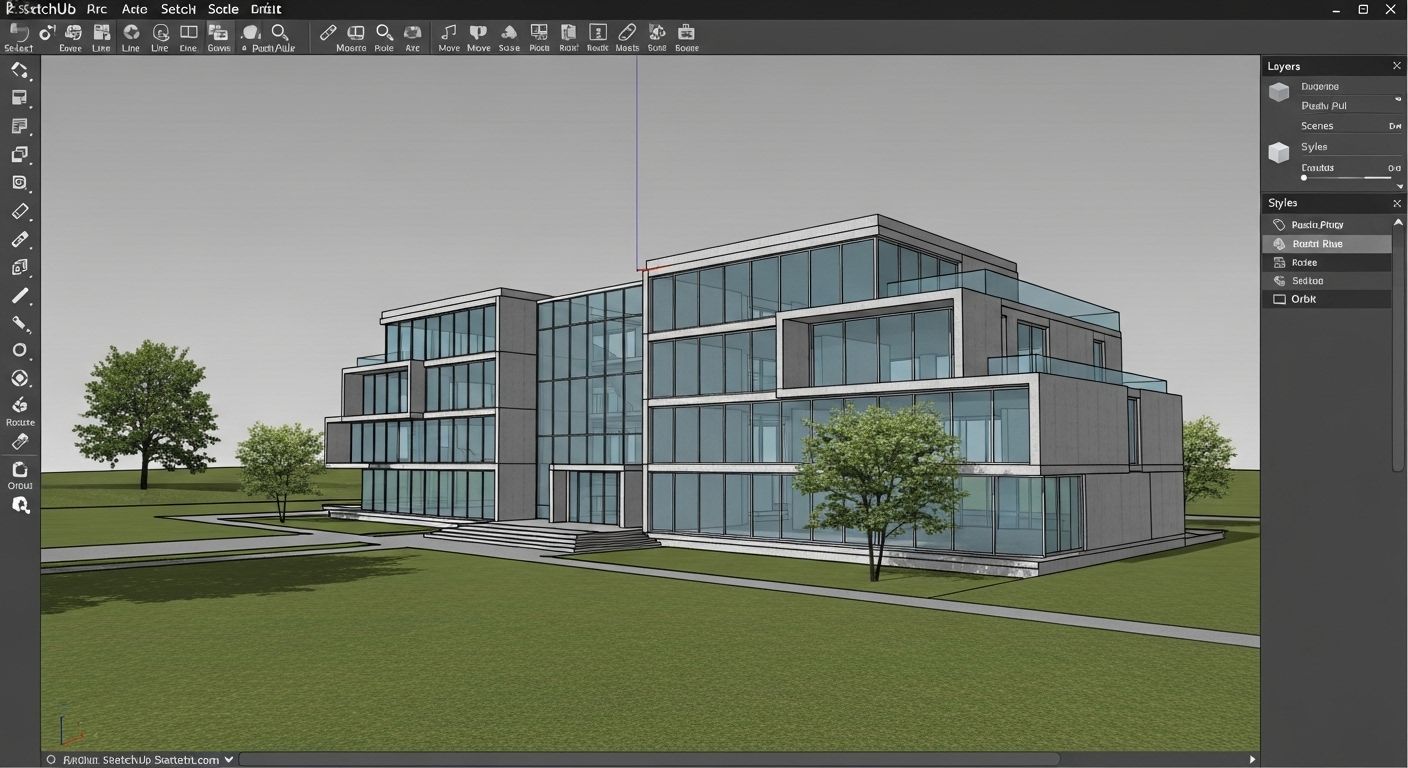This screenshot has width=1408, height=768.
Task: Activate the Orbit tool near the sidebar bottom
Action: point(20,469)
